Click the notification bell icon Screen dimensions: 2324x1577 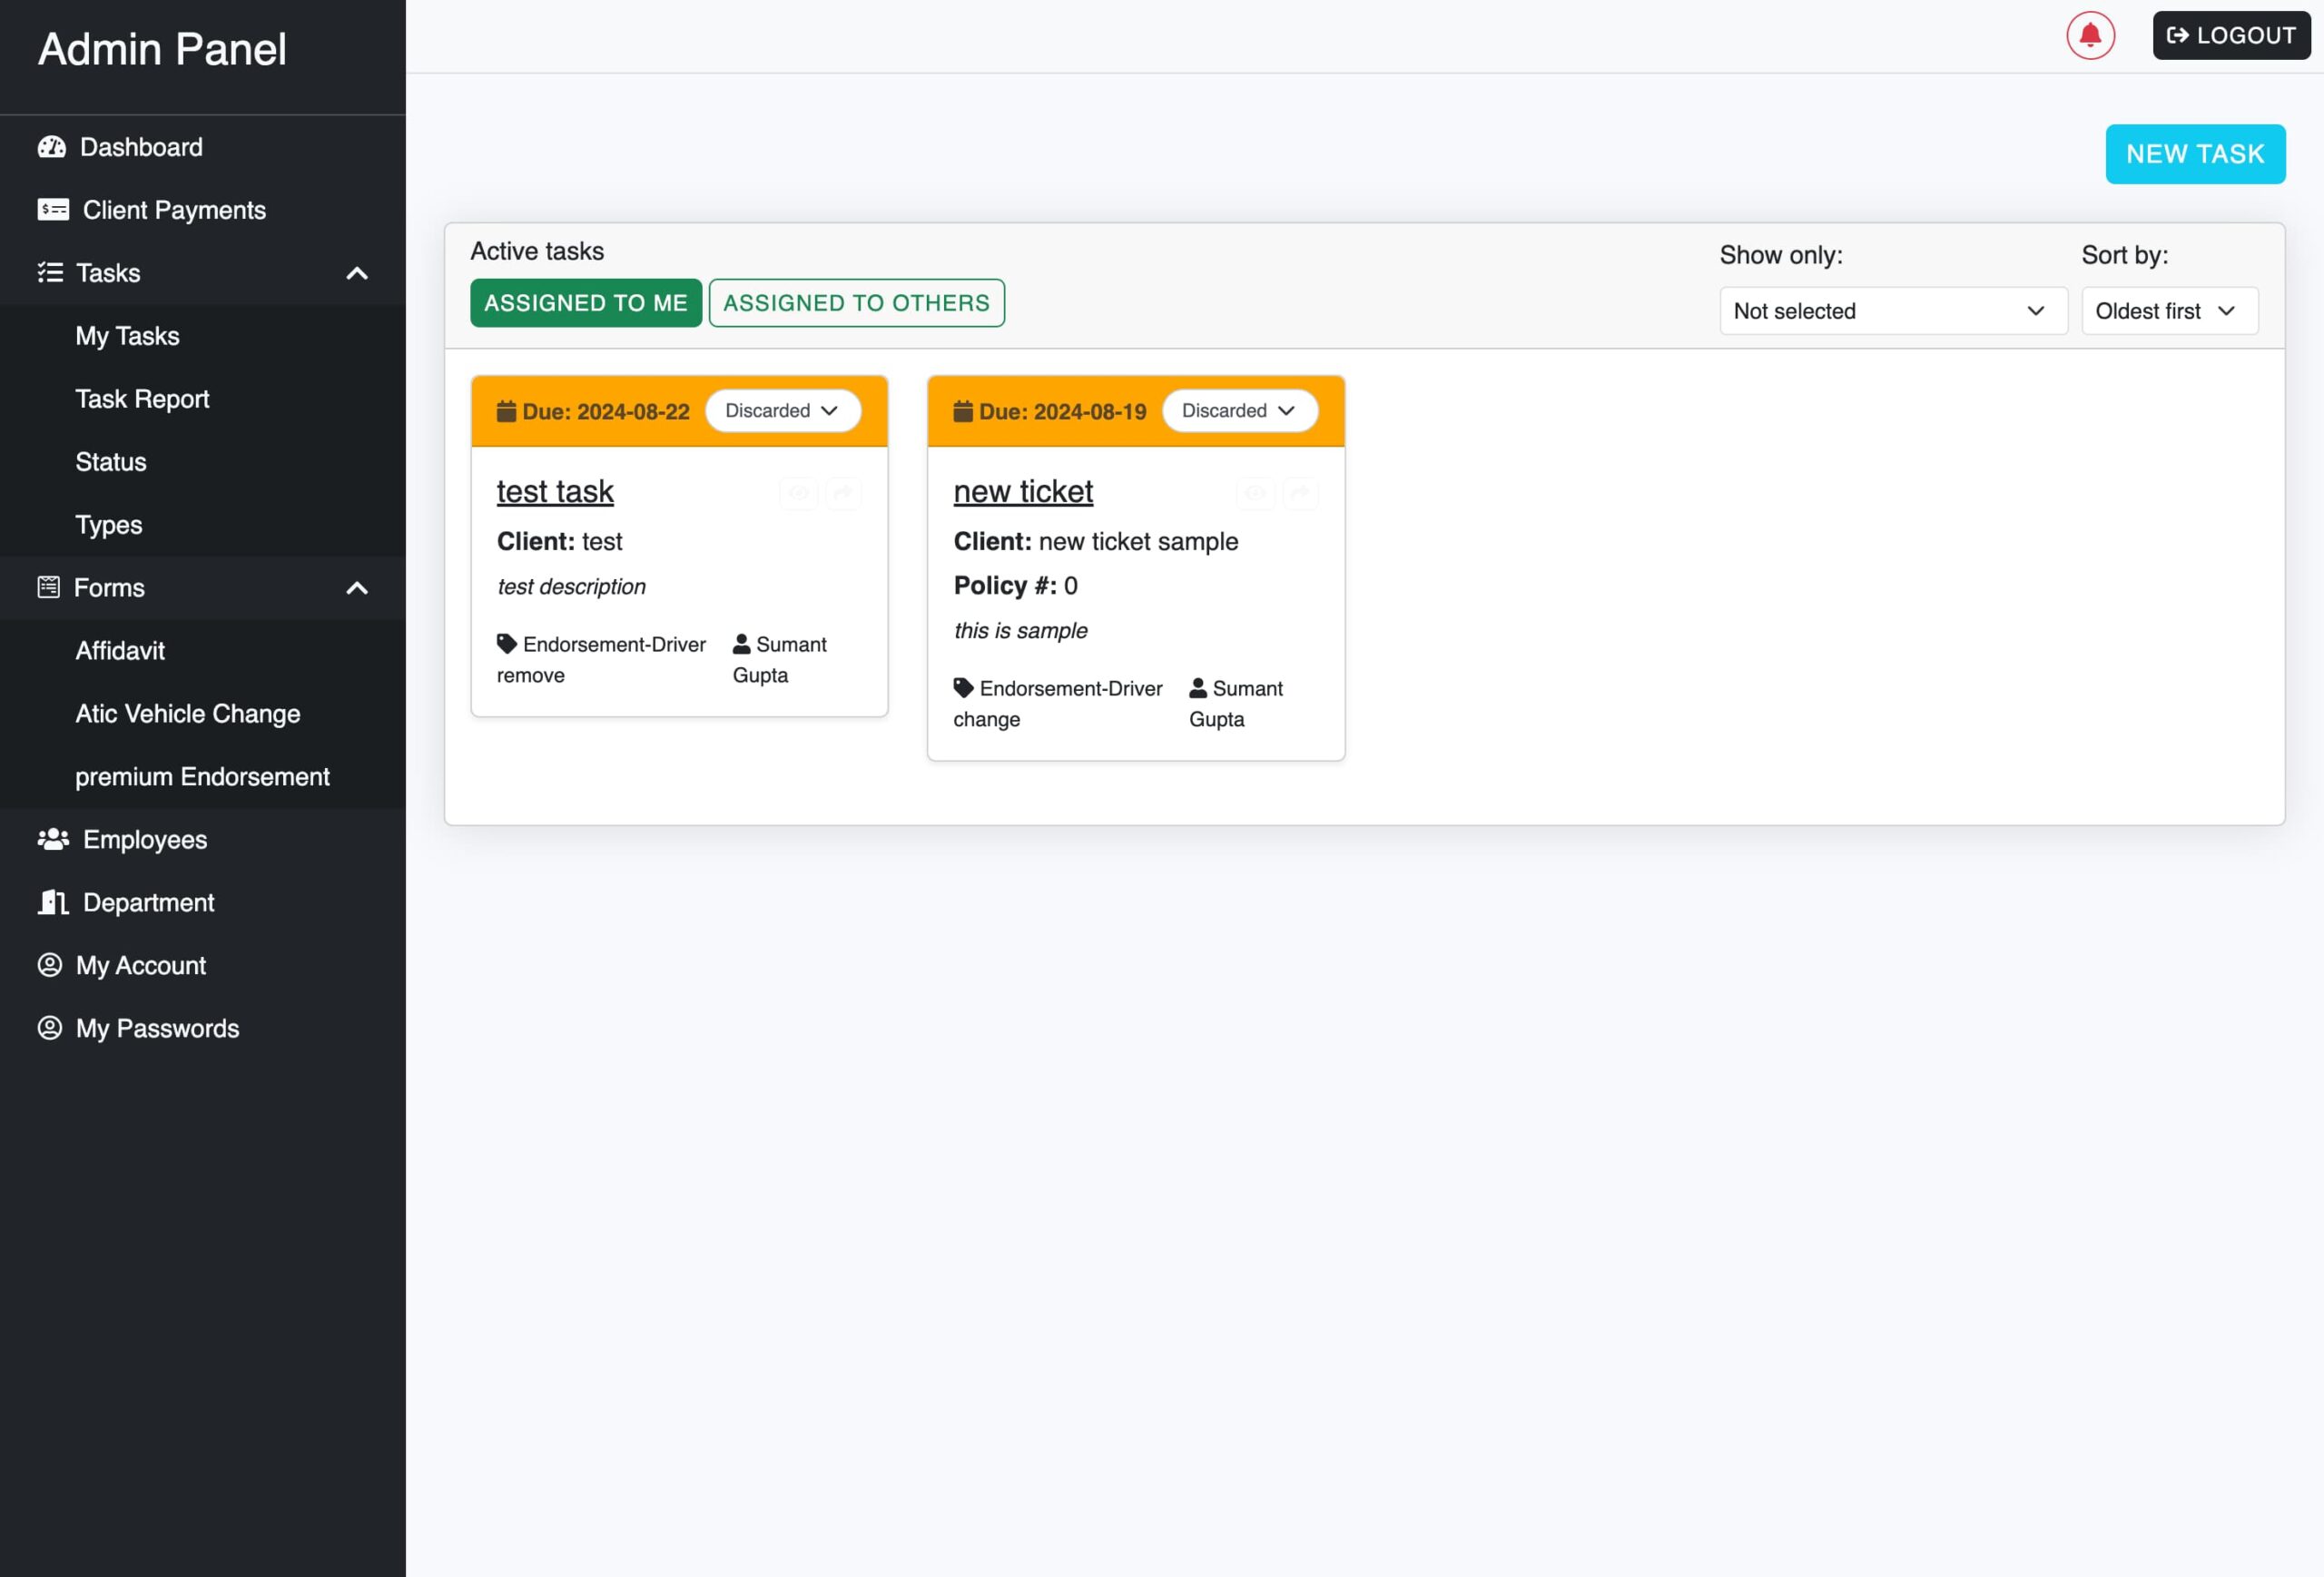[2090, 36]
